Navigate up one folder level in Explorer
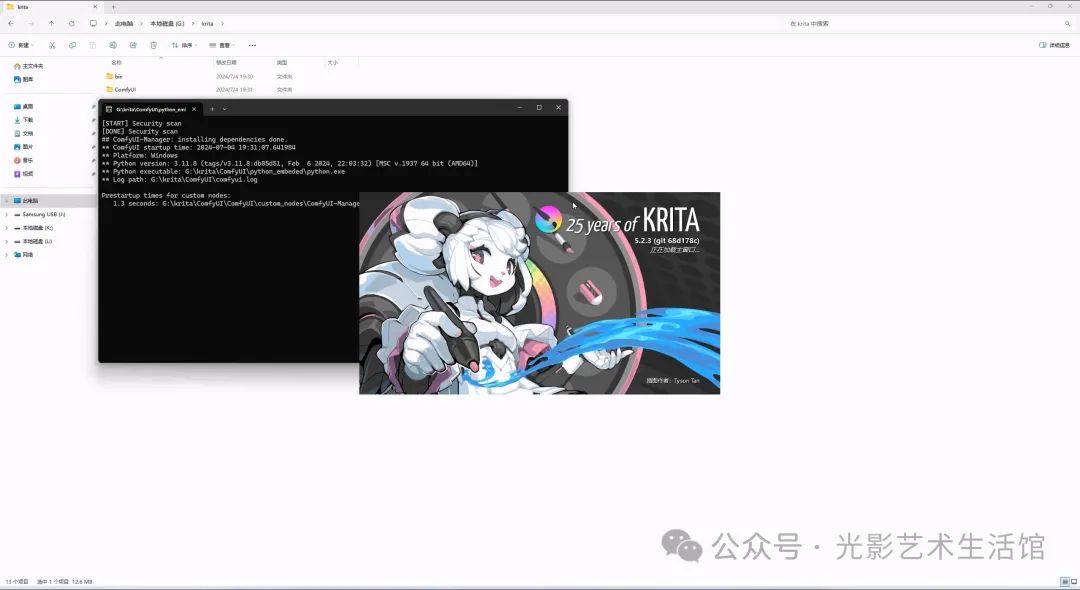Screen dimensions: 1080x590 [52, 23]
